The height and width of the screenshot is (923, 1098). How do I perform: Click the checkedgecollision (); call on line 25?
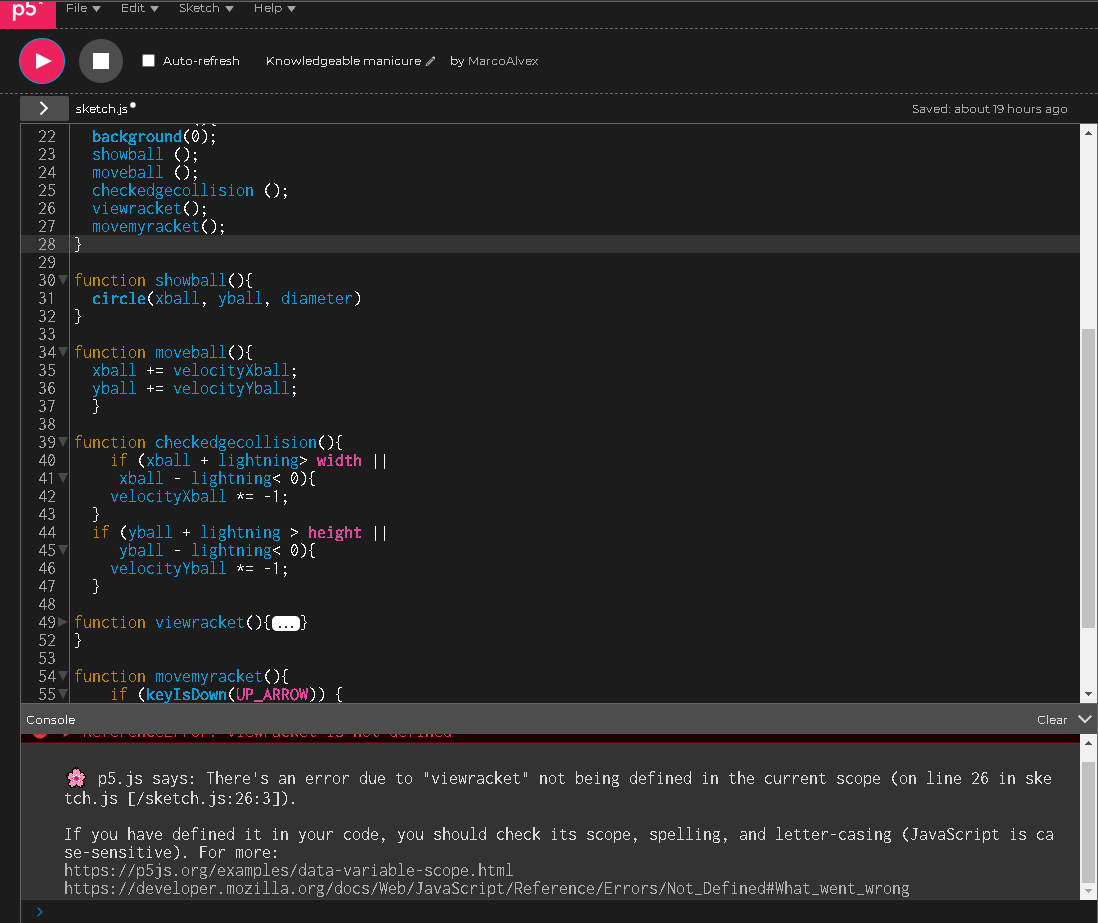(x=190, y=190)
